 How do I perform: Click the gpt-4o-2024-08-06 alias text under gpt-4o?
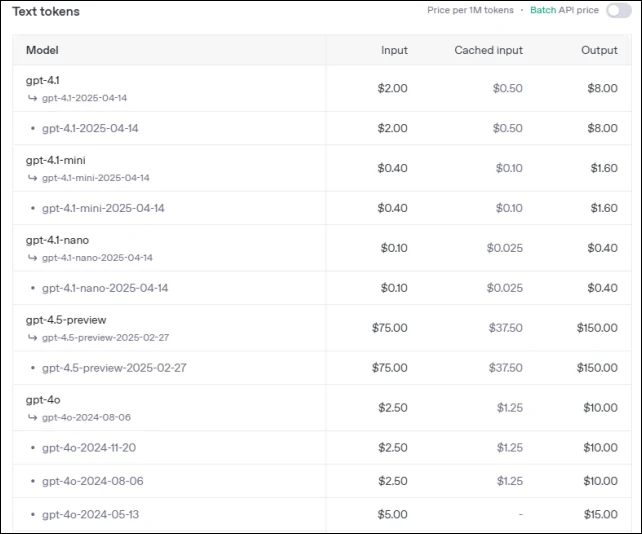click(86, 417)
